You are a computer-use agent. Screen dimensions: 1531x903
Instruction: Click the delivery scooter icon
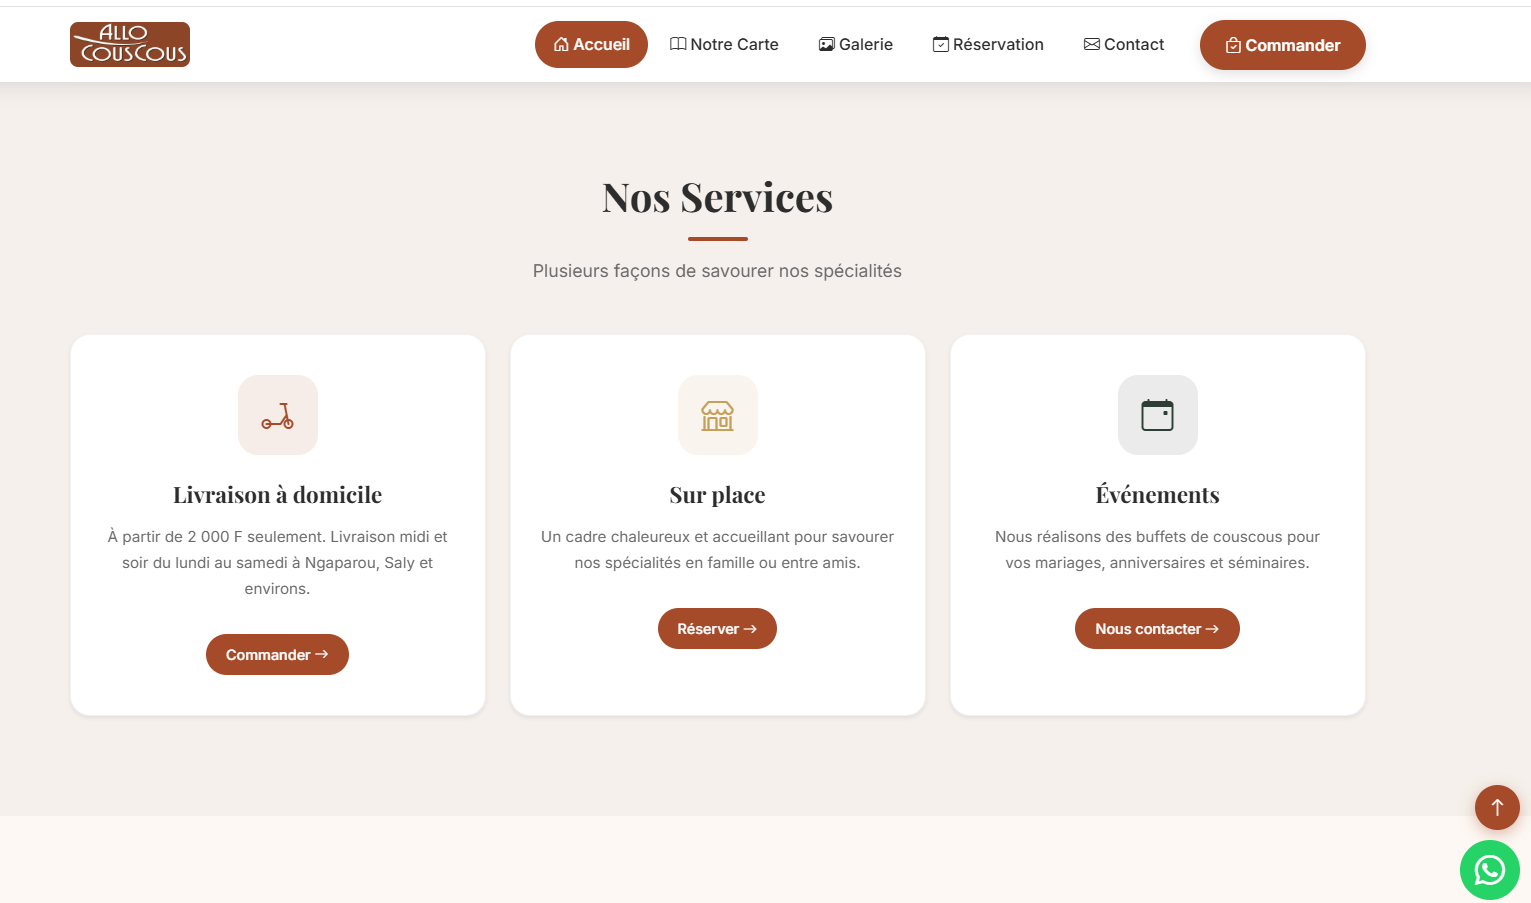278,415
